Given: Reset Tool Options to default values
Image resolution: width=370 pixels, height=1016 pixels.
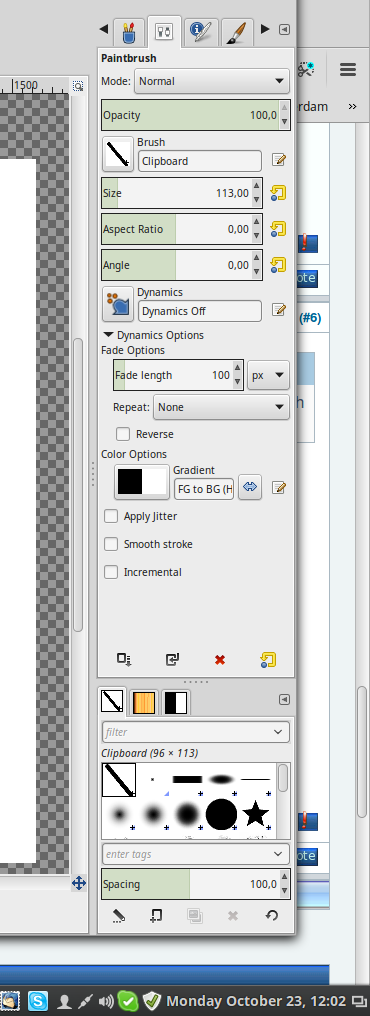Looking at the screenshot, I should (268, 660).
